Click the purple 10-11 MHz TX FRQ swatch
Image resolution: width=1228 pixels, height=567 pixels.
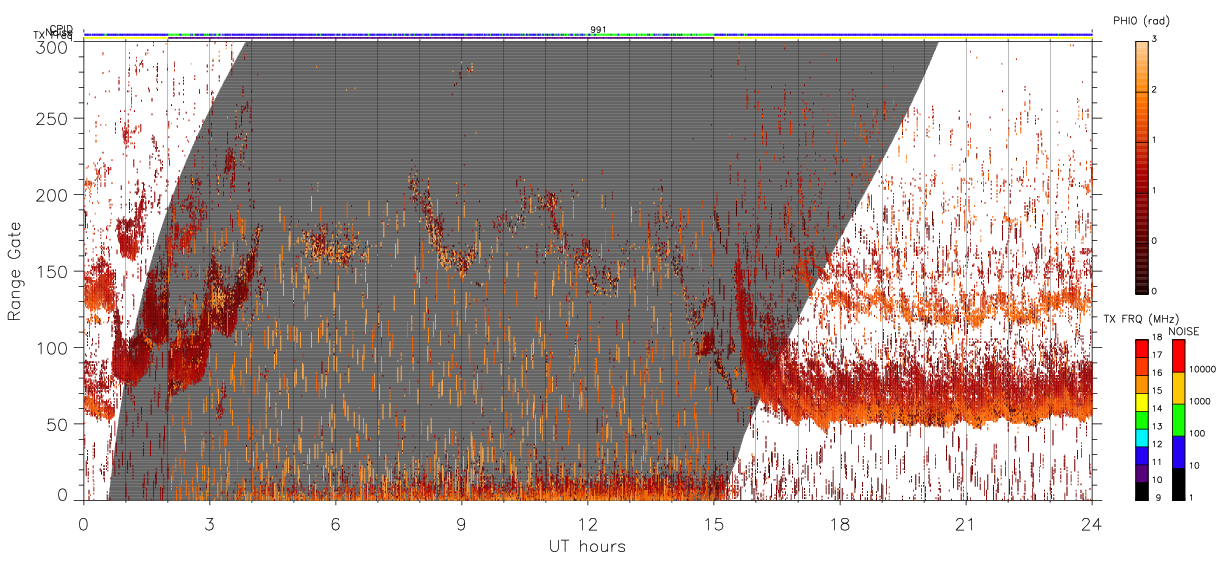1141,471
